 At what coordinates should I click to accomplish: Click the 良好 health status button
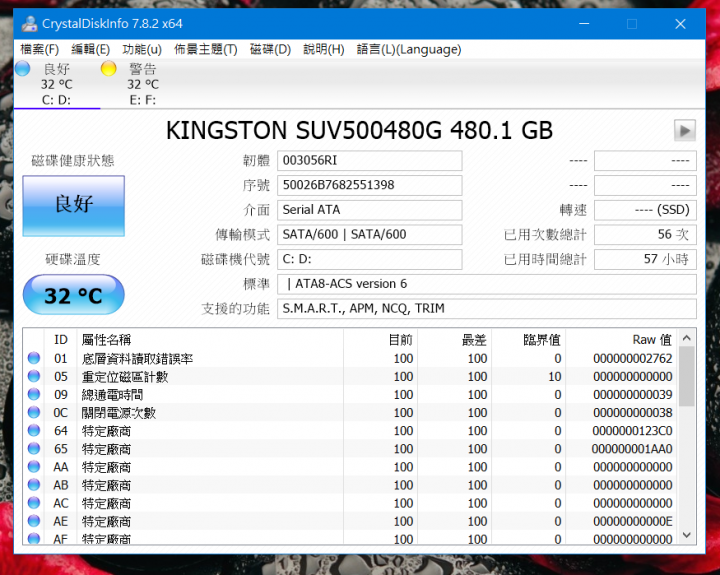tap(73, 206)
